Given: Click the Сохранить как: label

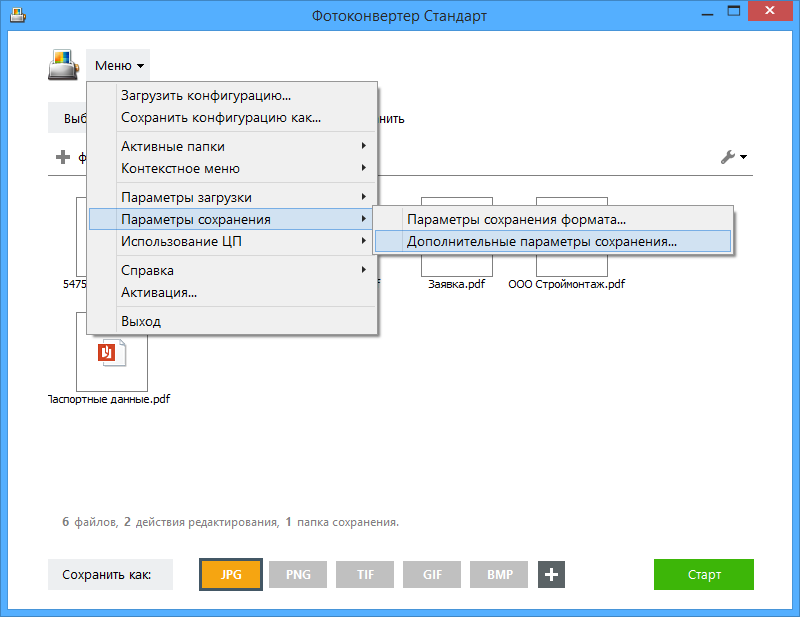Looking at the screenshot, I should pos(110,575).
